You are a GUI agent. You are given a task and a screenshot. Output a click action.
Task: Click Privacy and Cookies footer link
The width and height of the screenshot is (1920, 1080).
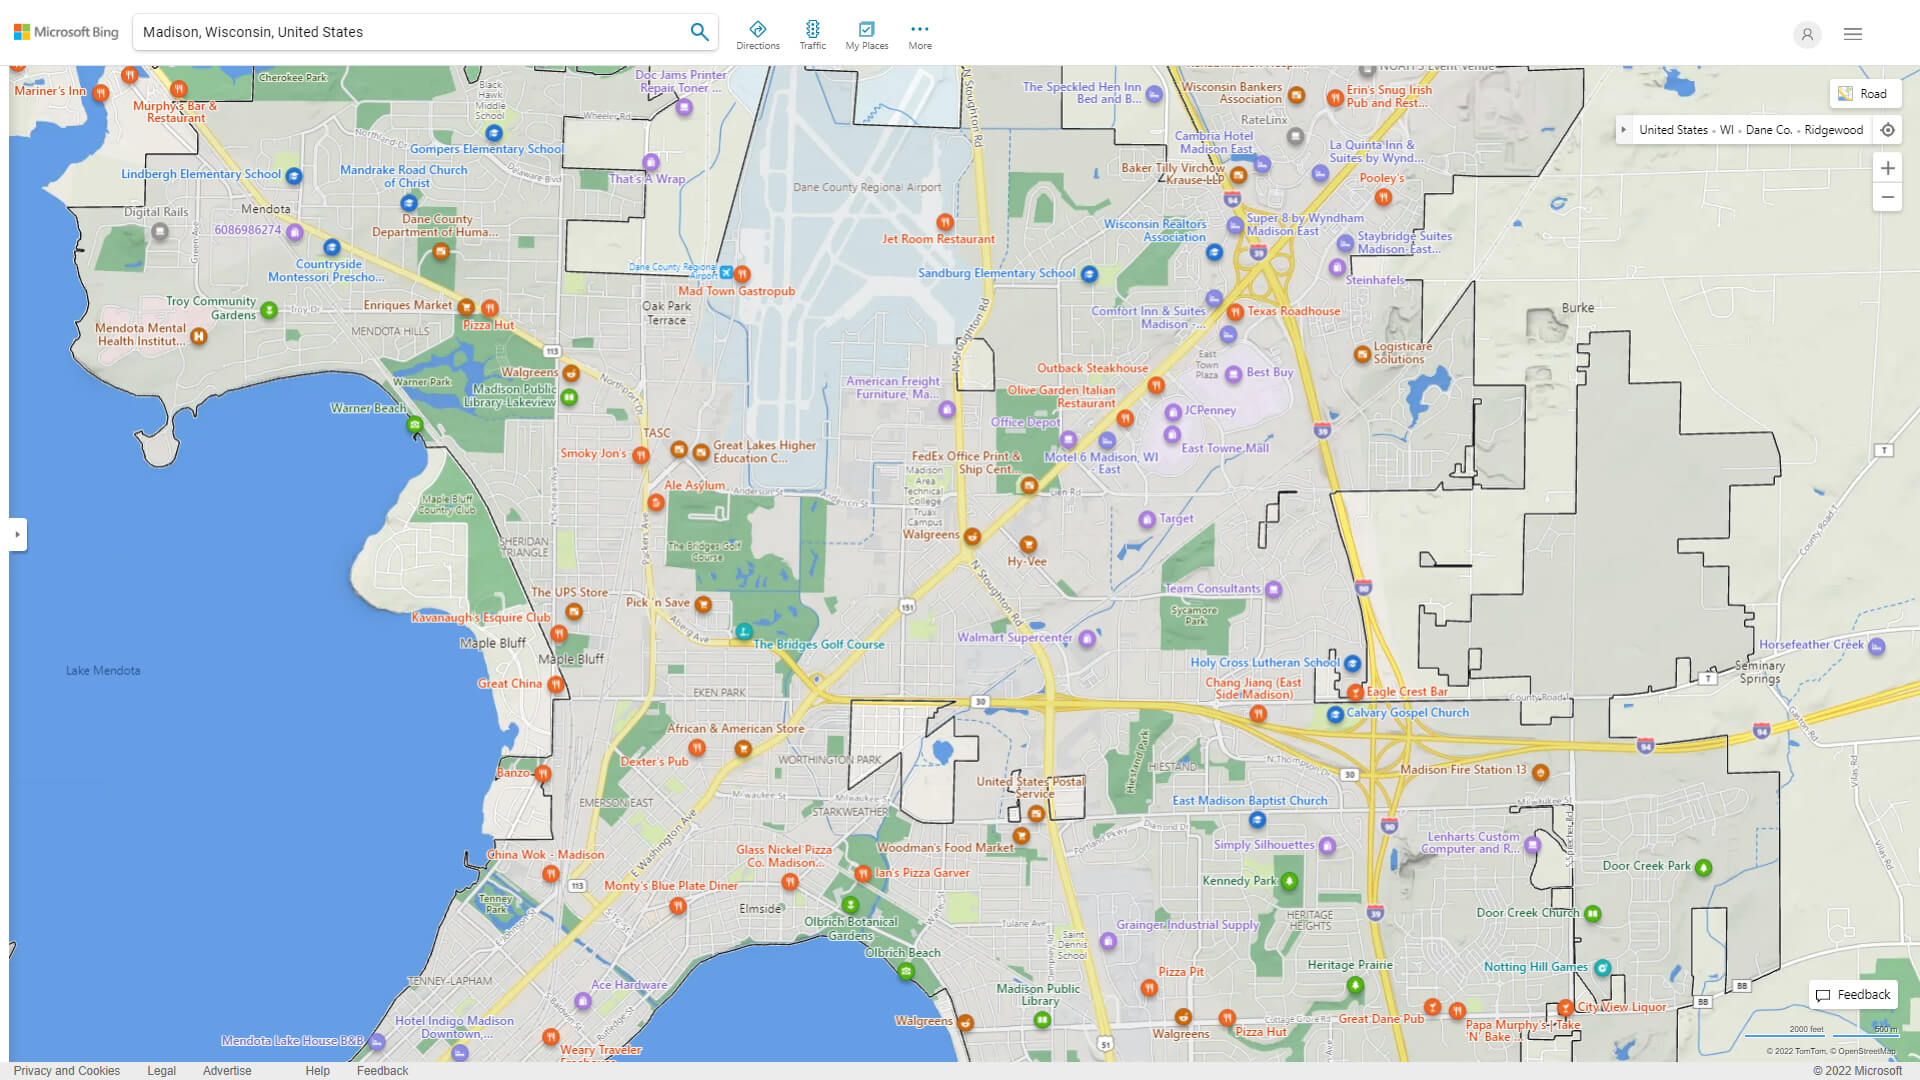tap(65, 1069)
